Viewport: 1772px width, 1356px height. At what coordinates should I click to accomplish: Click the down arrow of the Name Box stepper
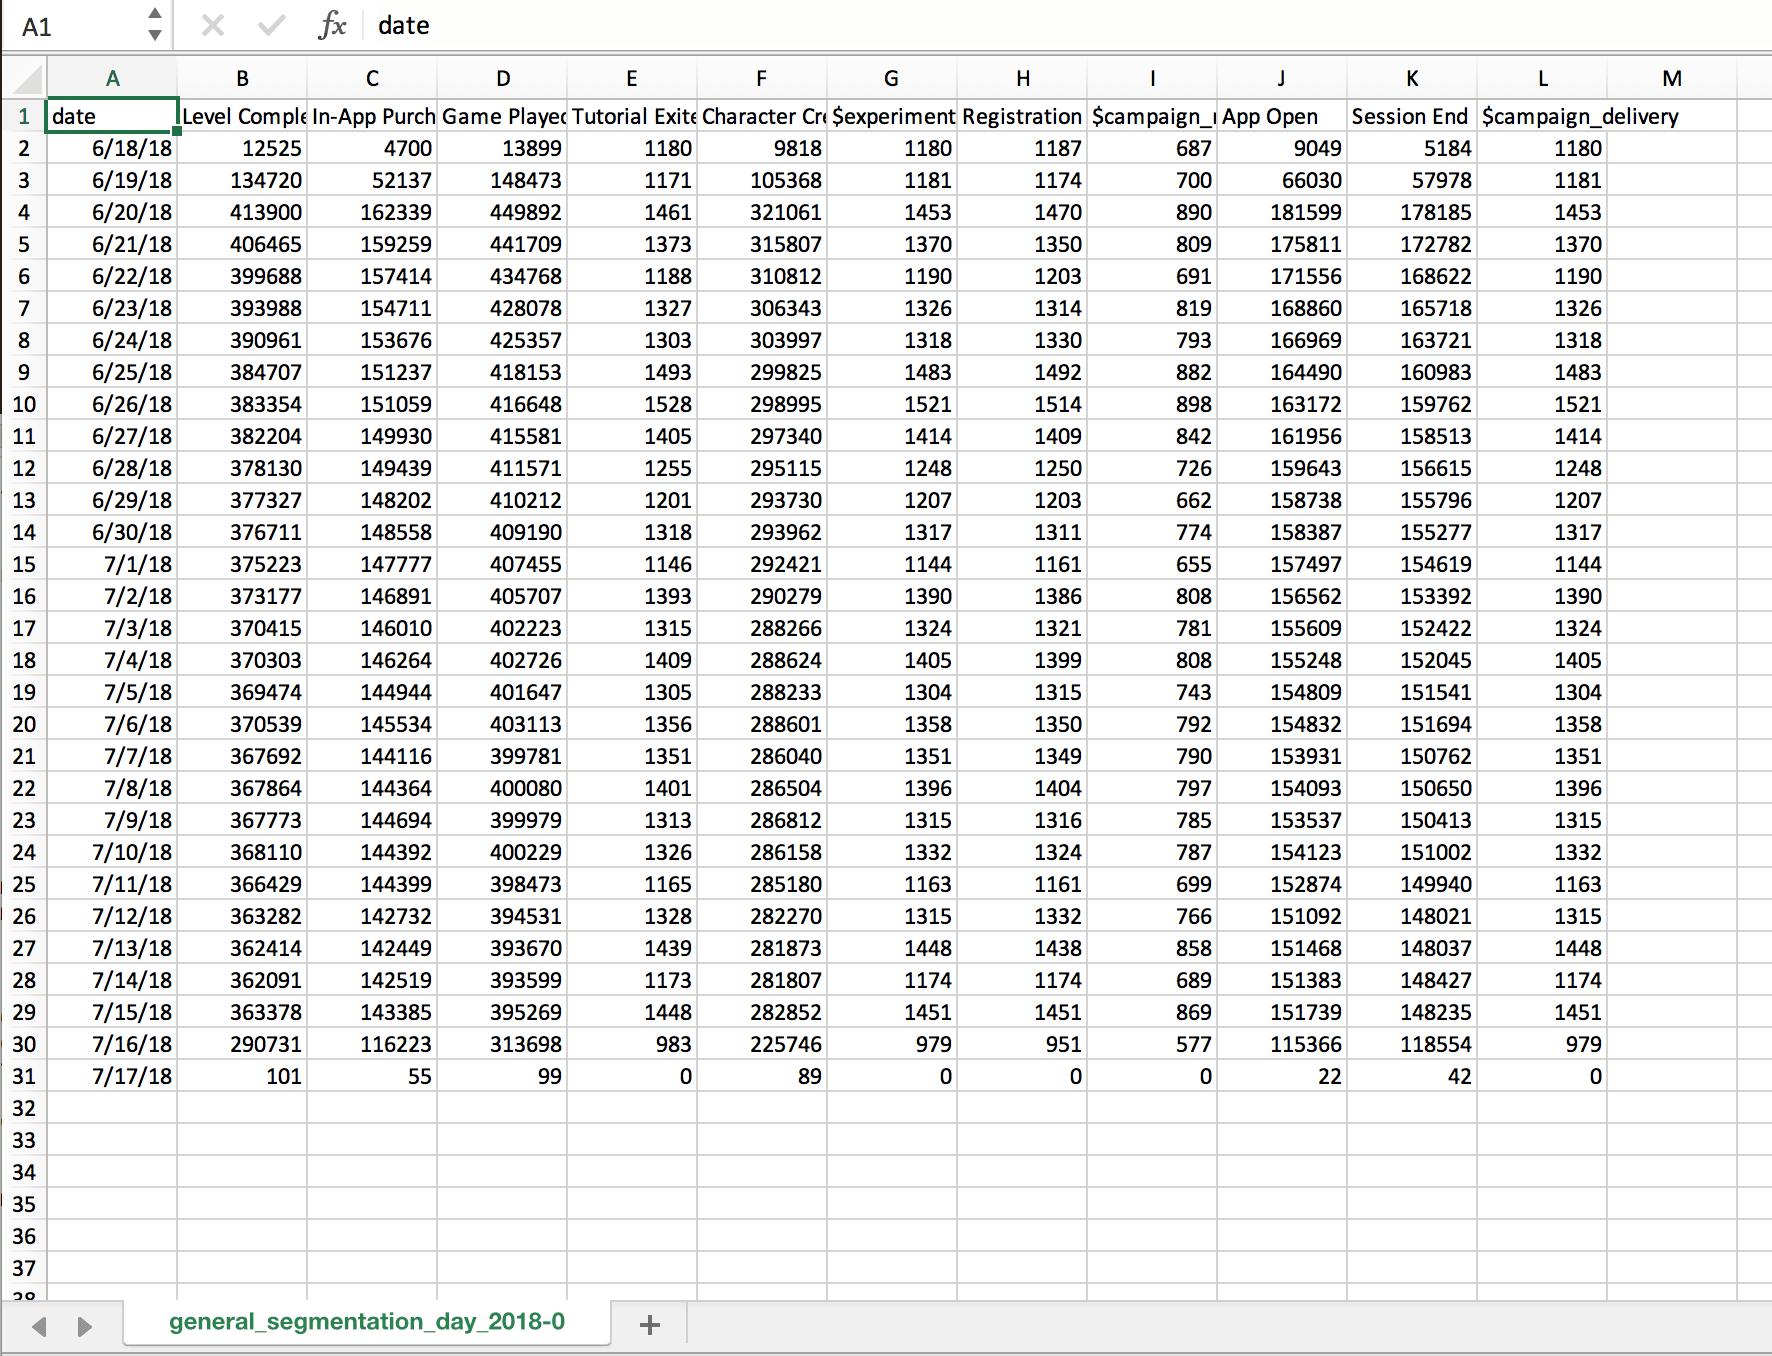[x=155, y=36]
